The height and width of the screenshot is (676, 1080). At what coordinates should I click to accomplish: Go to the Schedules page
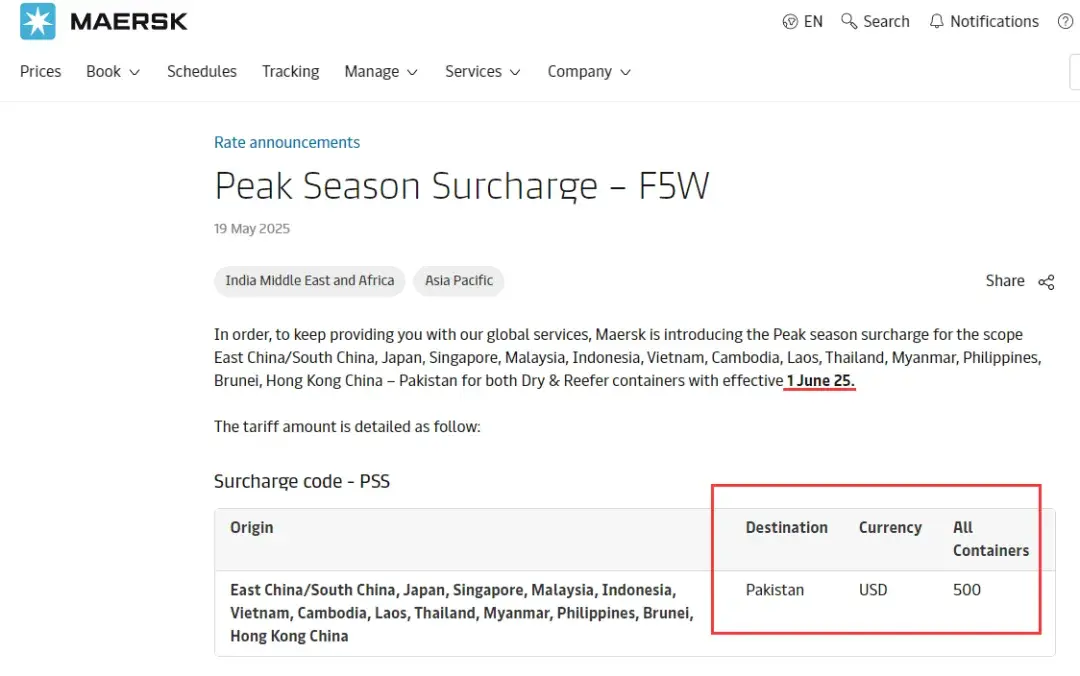point(202,71)
